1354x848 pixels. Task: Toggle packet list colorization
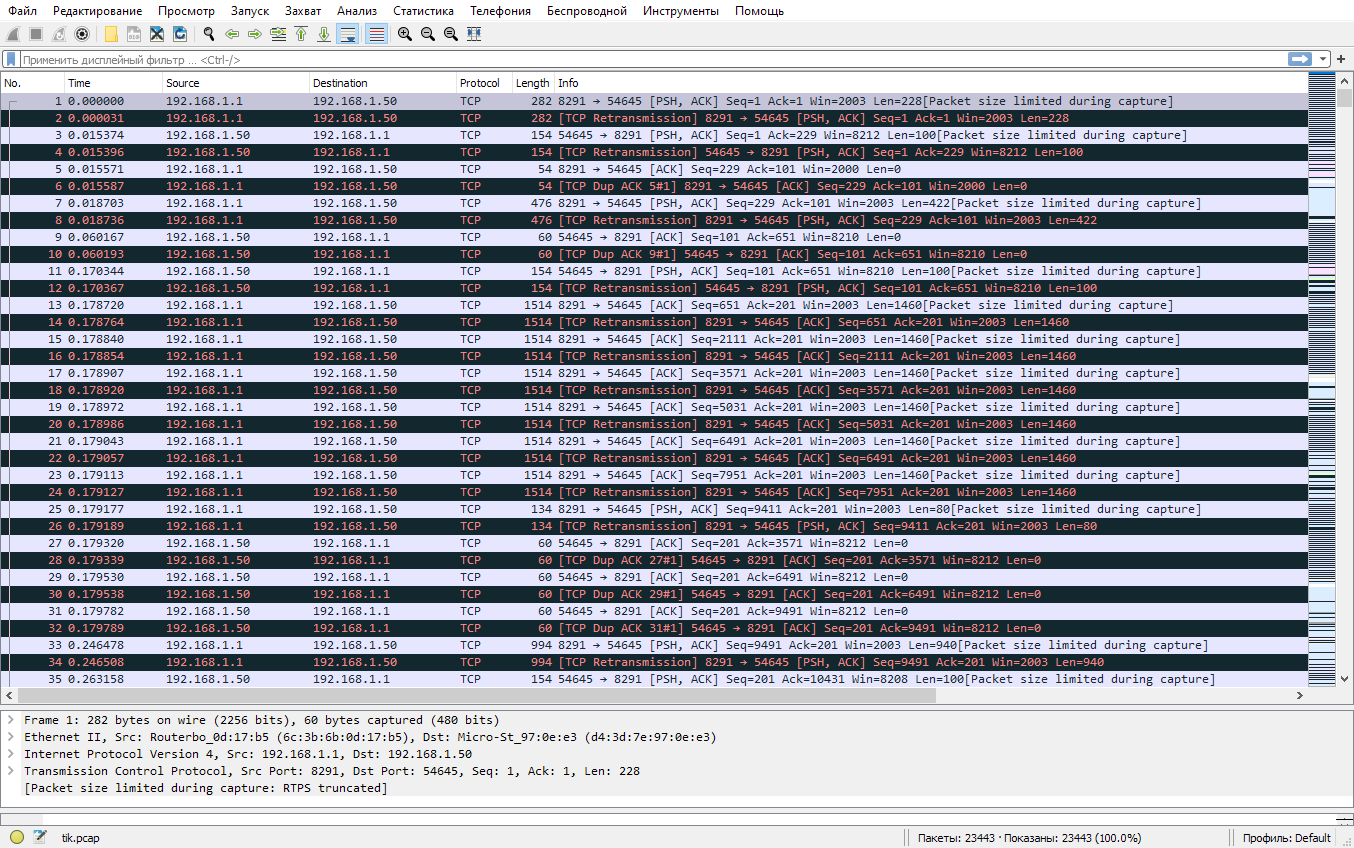pyautogui.click(x=376, y=34)
